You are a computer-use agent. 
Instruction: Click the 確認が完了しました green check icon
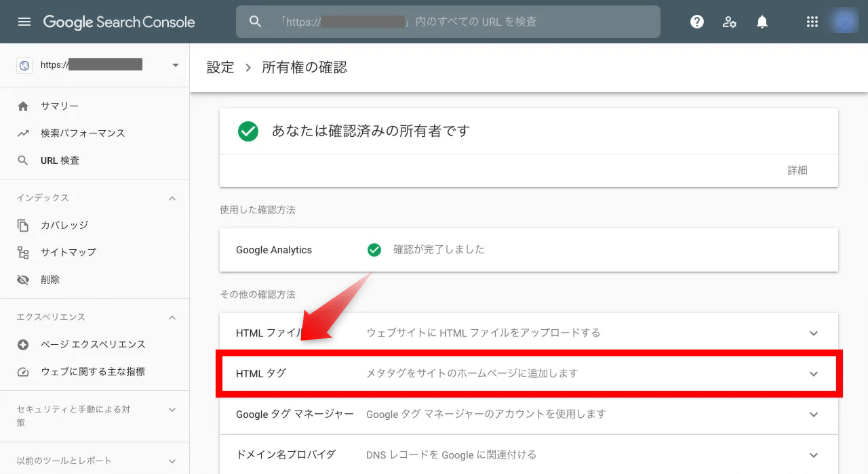click(374, 250)
